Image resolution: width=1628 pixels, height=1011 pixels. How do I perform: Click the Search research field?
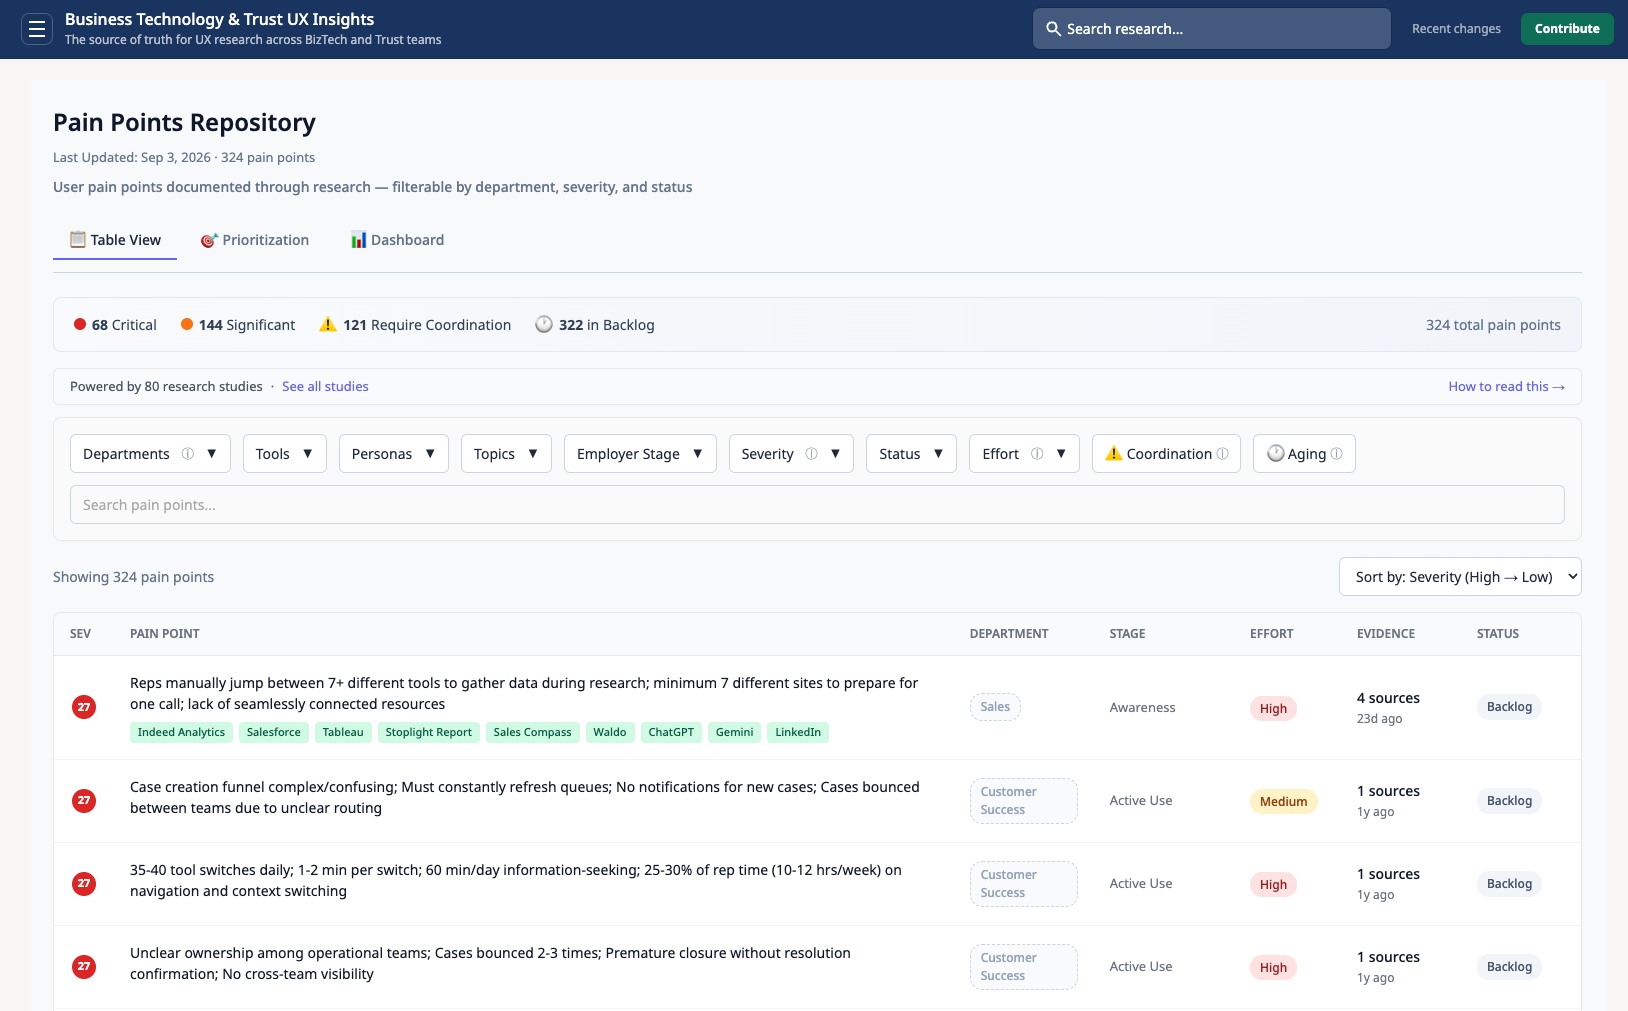pyautogui.click(x=1211, y=29)
